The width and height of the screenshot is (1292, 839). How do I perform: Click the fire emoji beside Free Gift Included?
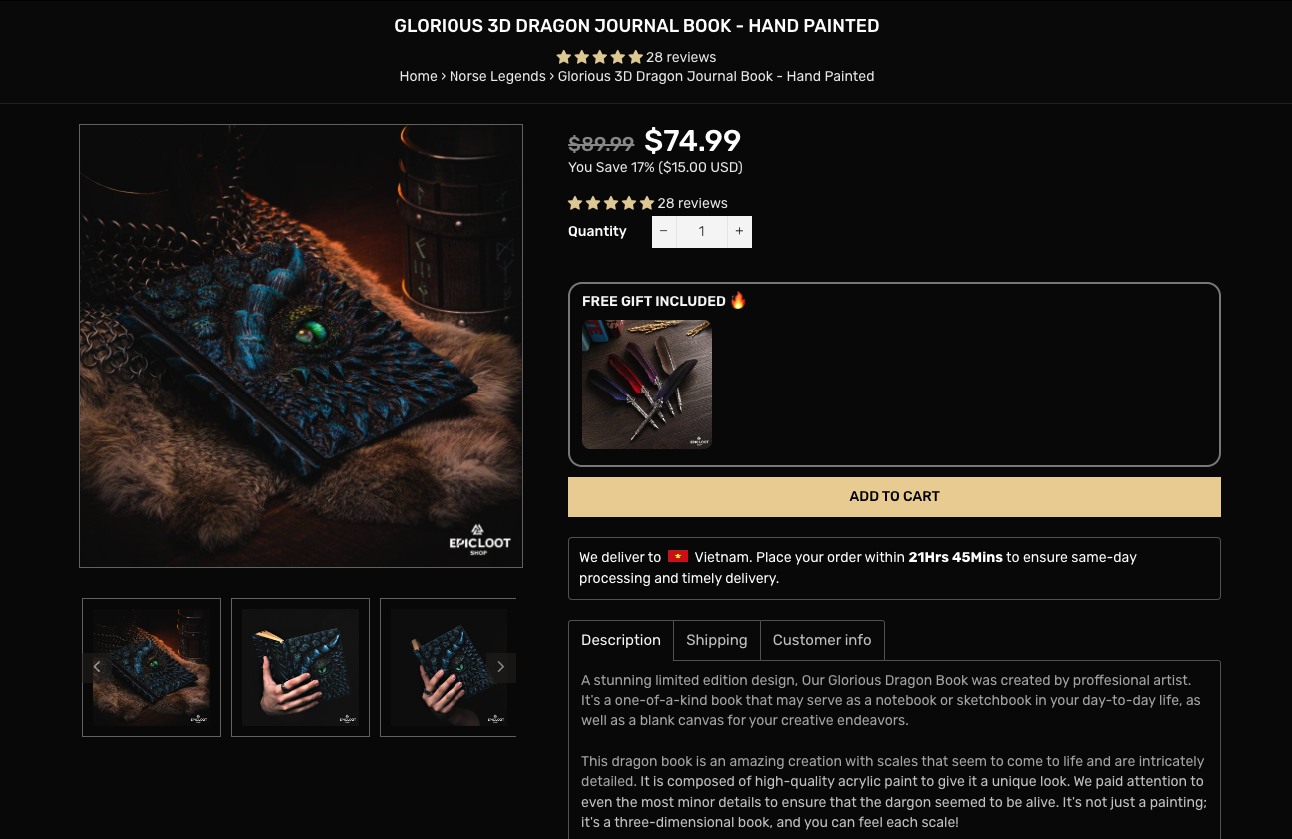pyautogui.click(x=738, y=300)
